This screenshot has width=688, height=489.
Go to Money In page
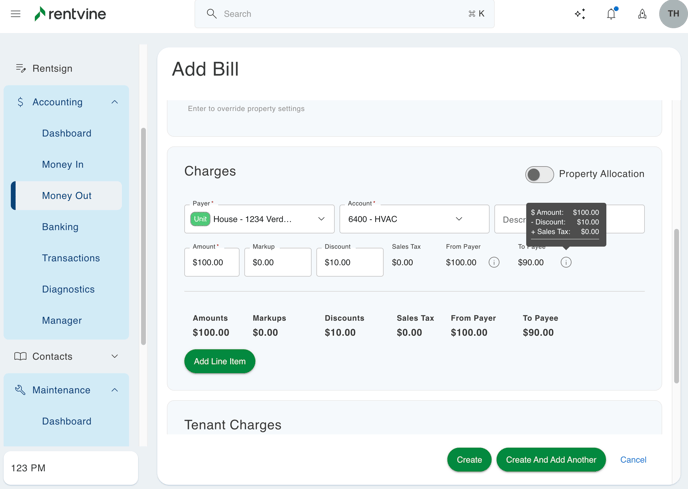(63, 164)
